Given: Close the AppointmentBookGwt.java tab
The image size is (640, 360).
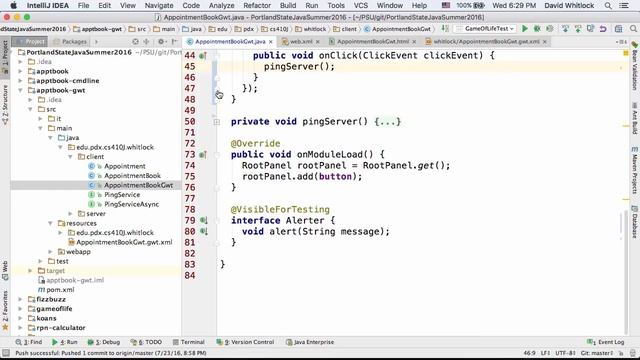Looking at the screenshot, I should click(271, 42).
